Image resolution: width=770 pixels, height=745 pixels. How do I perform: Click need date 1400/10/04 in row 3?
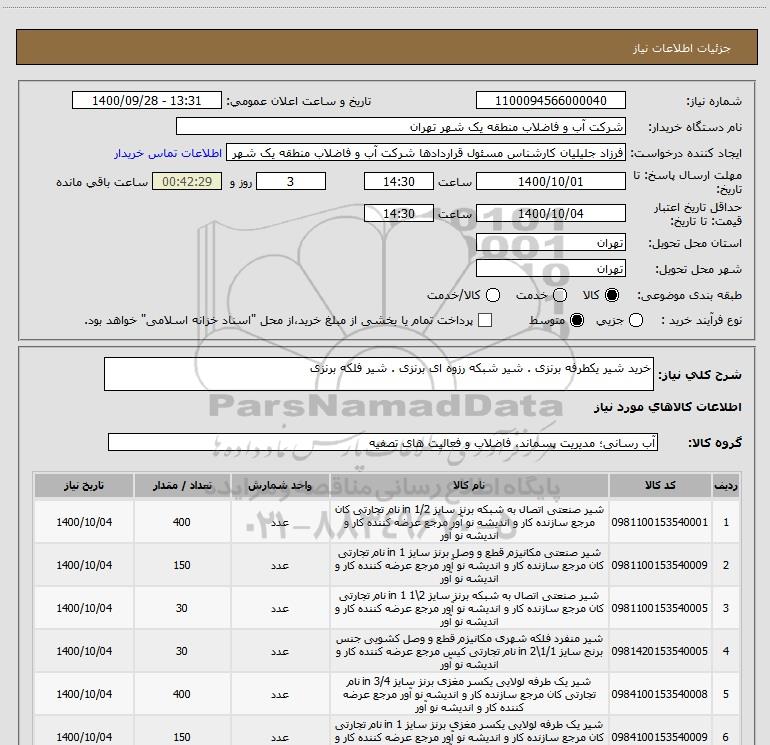click(84, 608)
